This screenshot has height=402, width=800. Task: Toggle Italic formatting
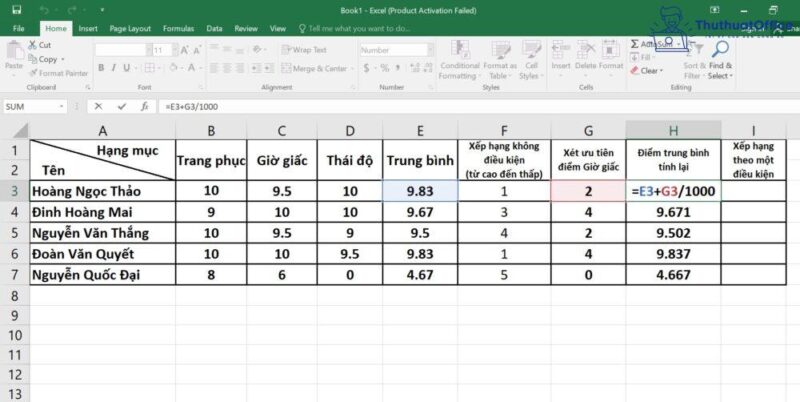tap(113, 67)
